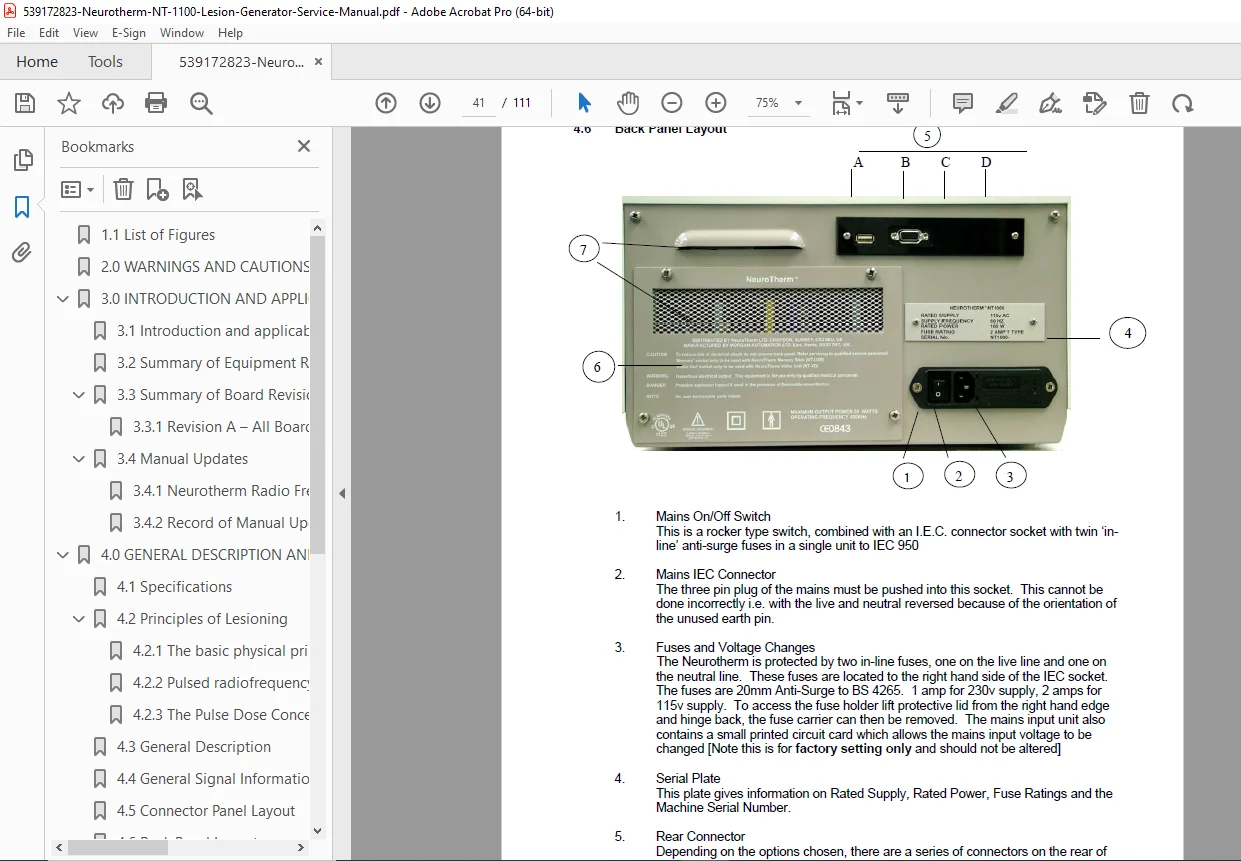The height and width of the screenshot is (861, 1241).
Task: Go to 3.2 Summary of Equipment bookmark
Action: pos(213,363)
